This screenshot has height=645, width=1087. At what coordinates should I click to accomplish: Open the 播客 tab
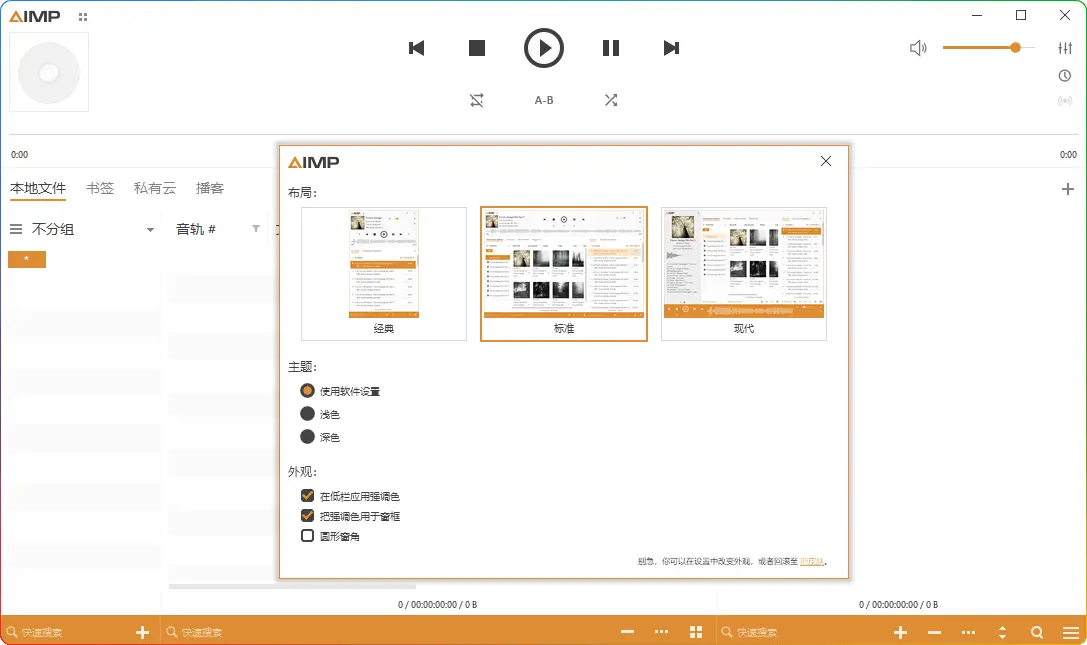tap(210, 188)
